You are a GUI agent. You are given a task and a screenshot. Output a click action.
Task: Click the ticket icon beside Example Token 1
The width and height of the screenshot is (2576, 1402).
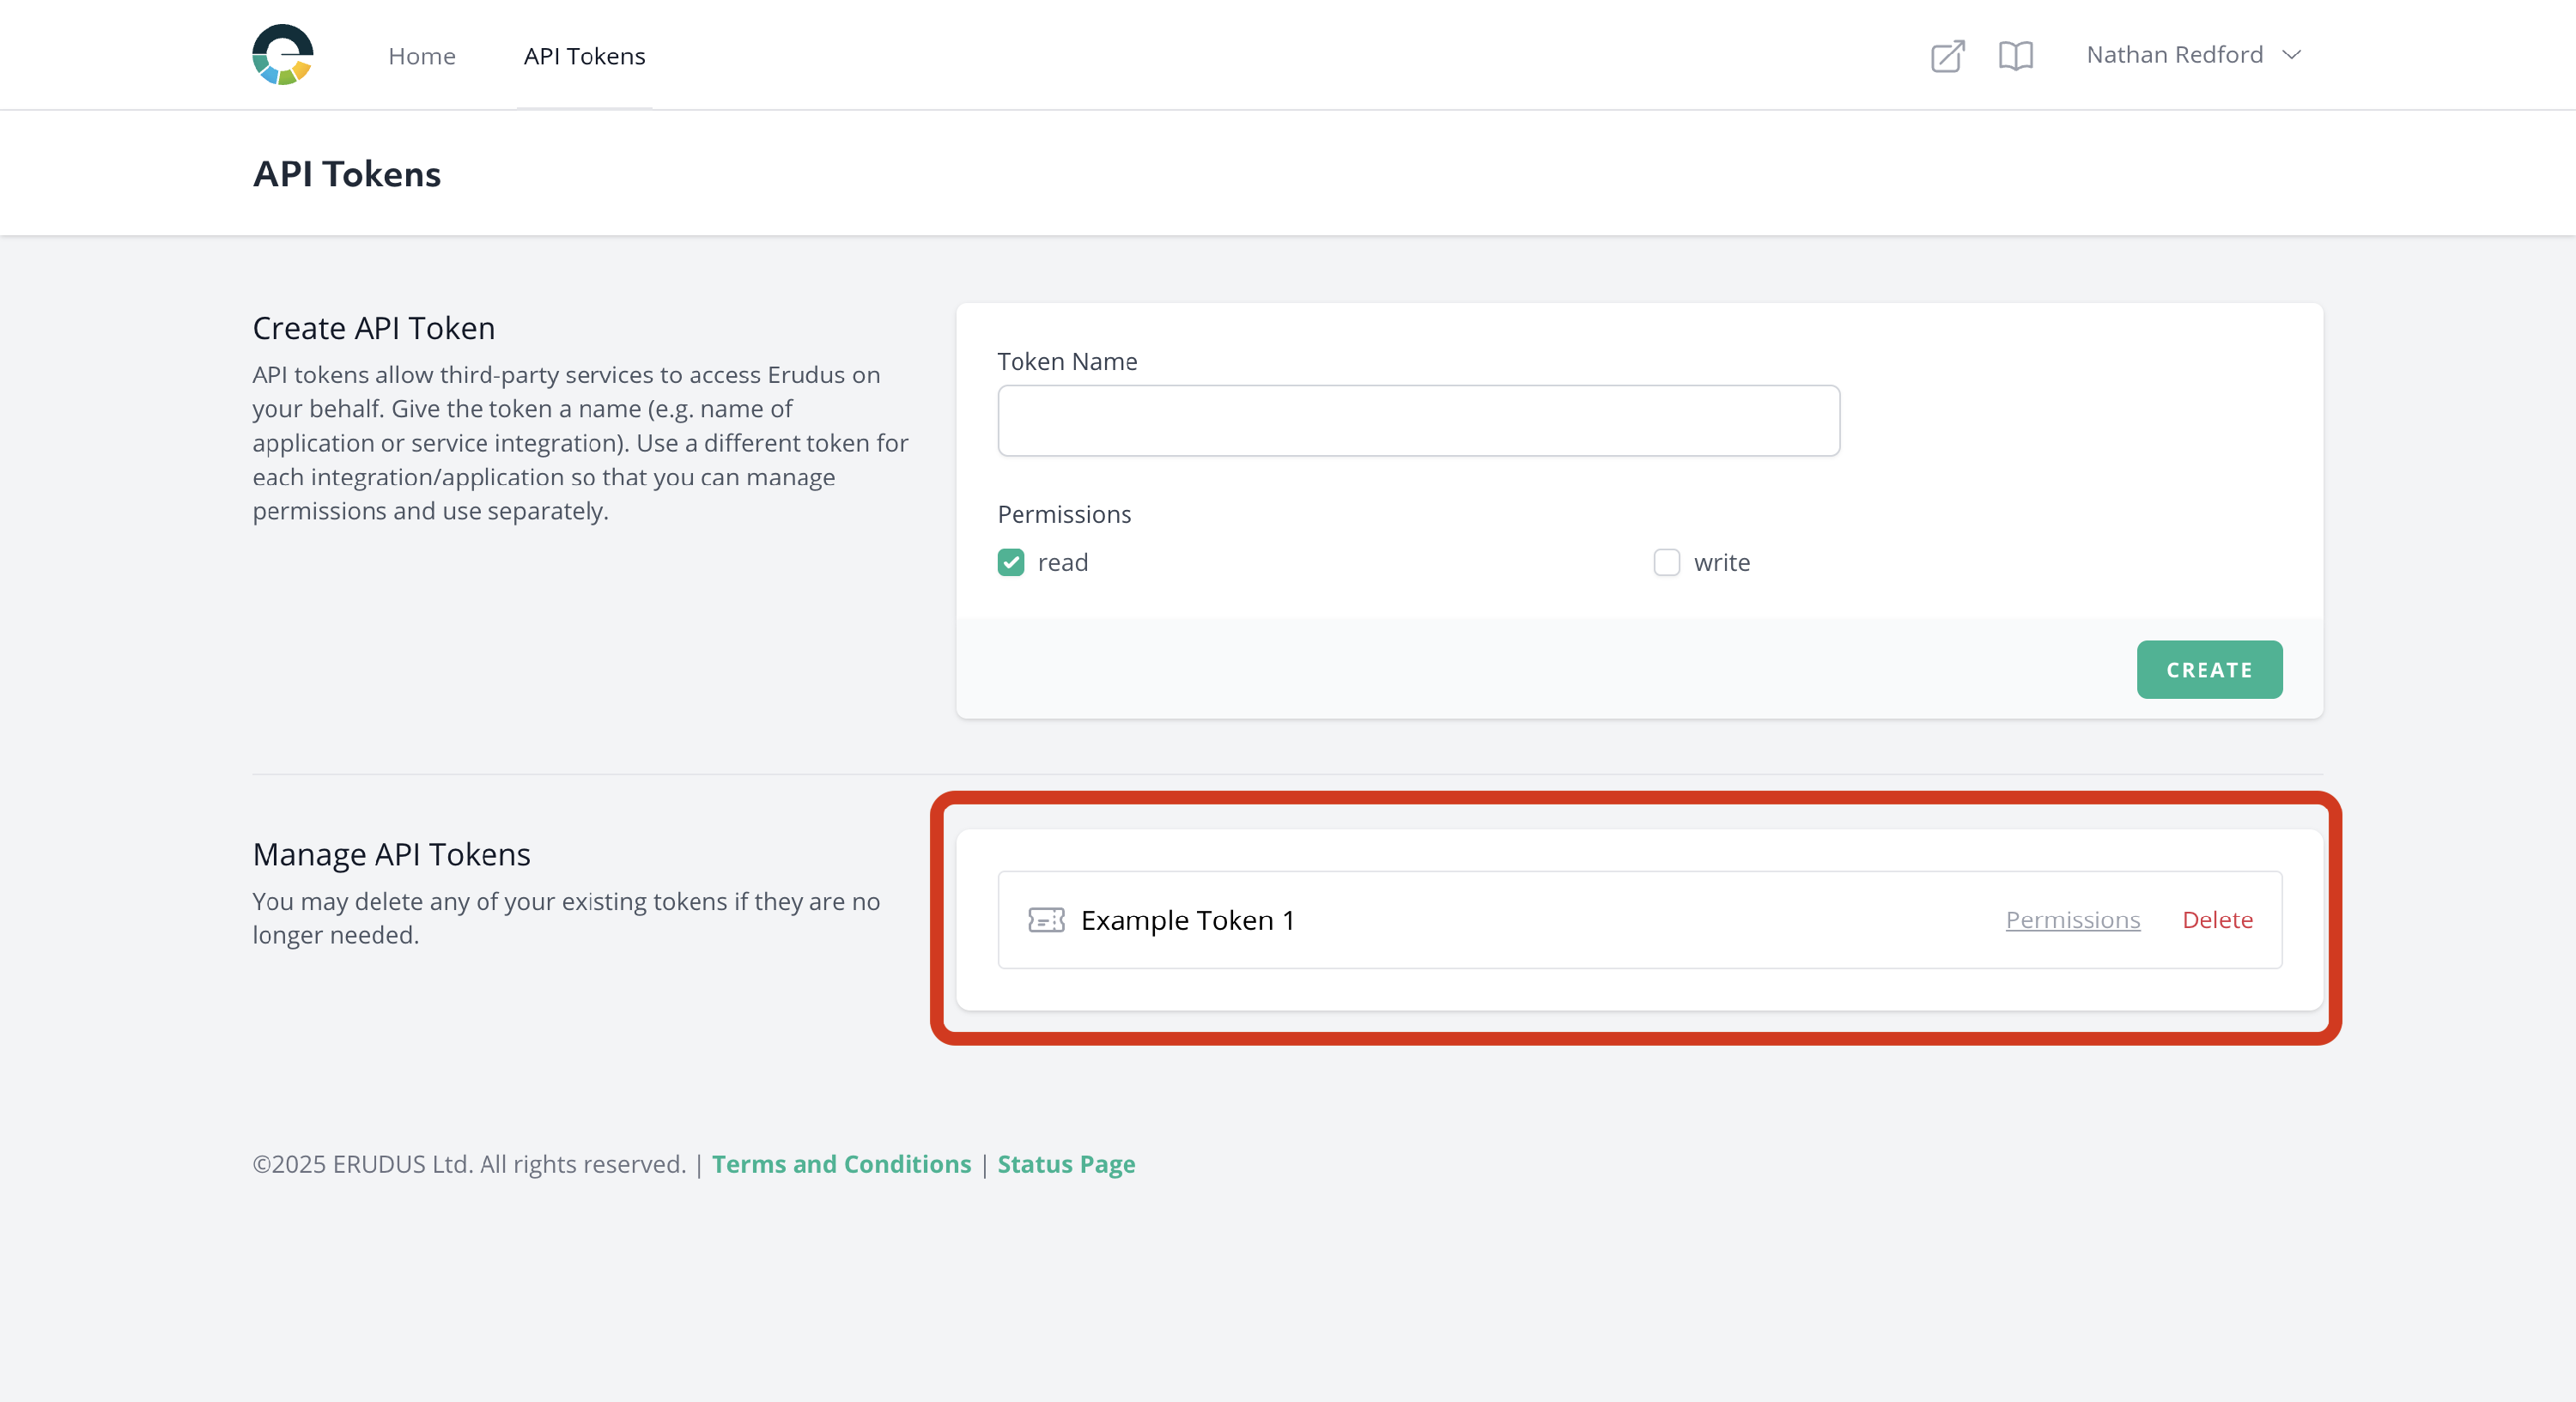tap(1046, 920)
